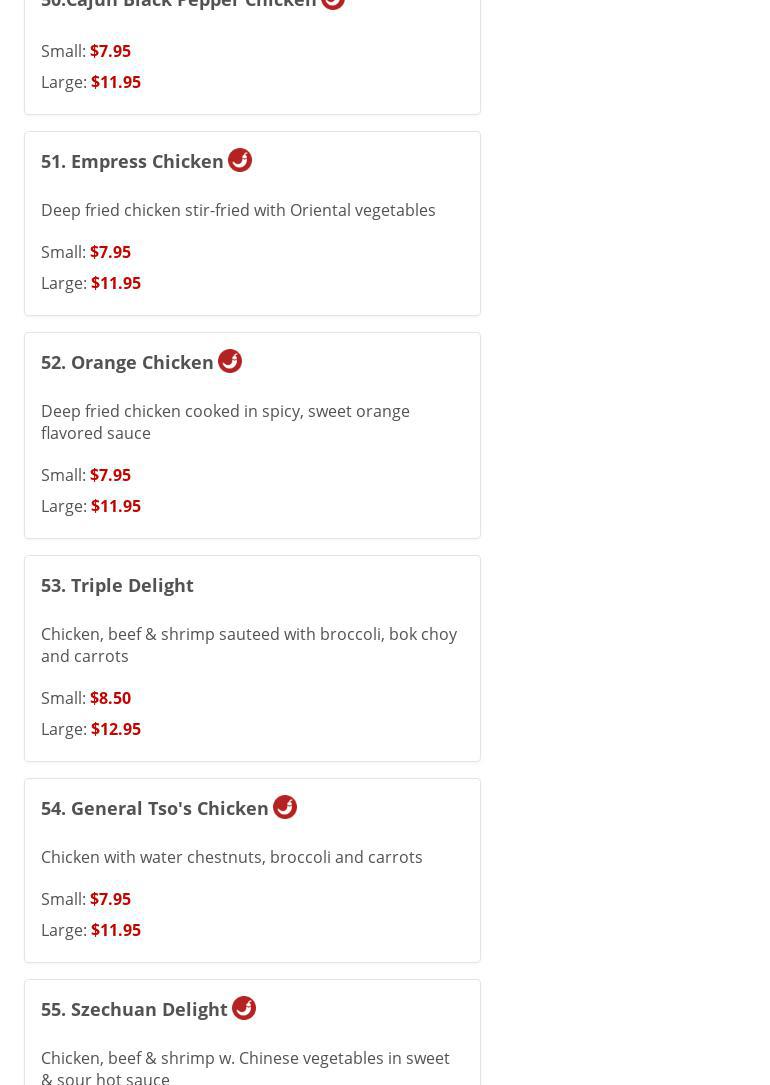Click the spicy icon next to Orange Chicken

[230, 361]
